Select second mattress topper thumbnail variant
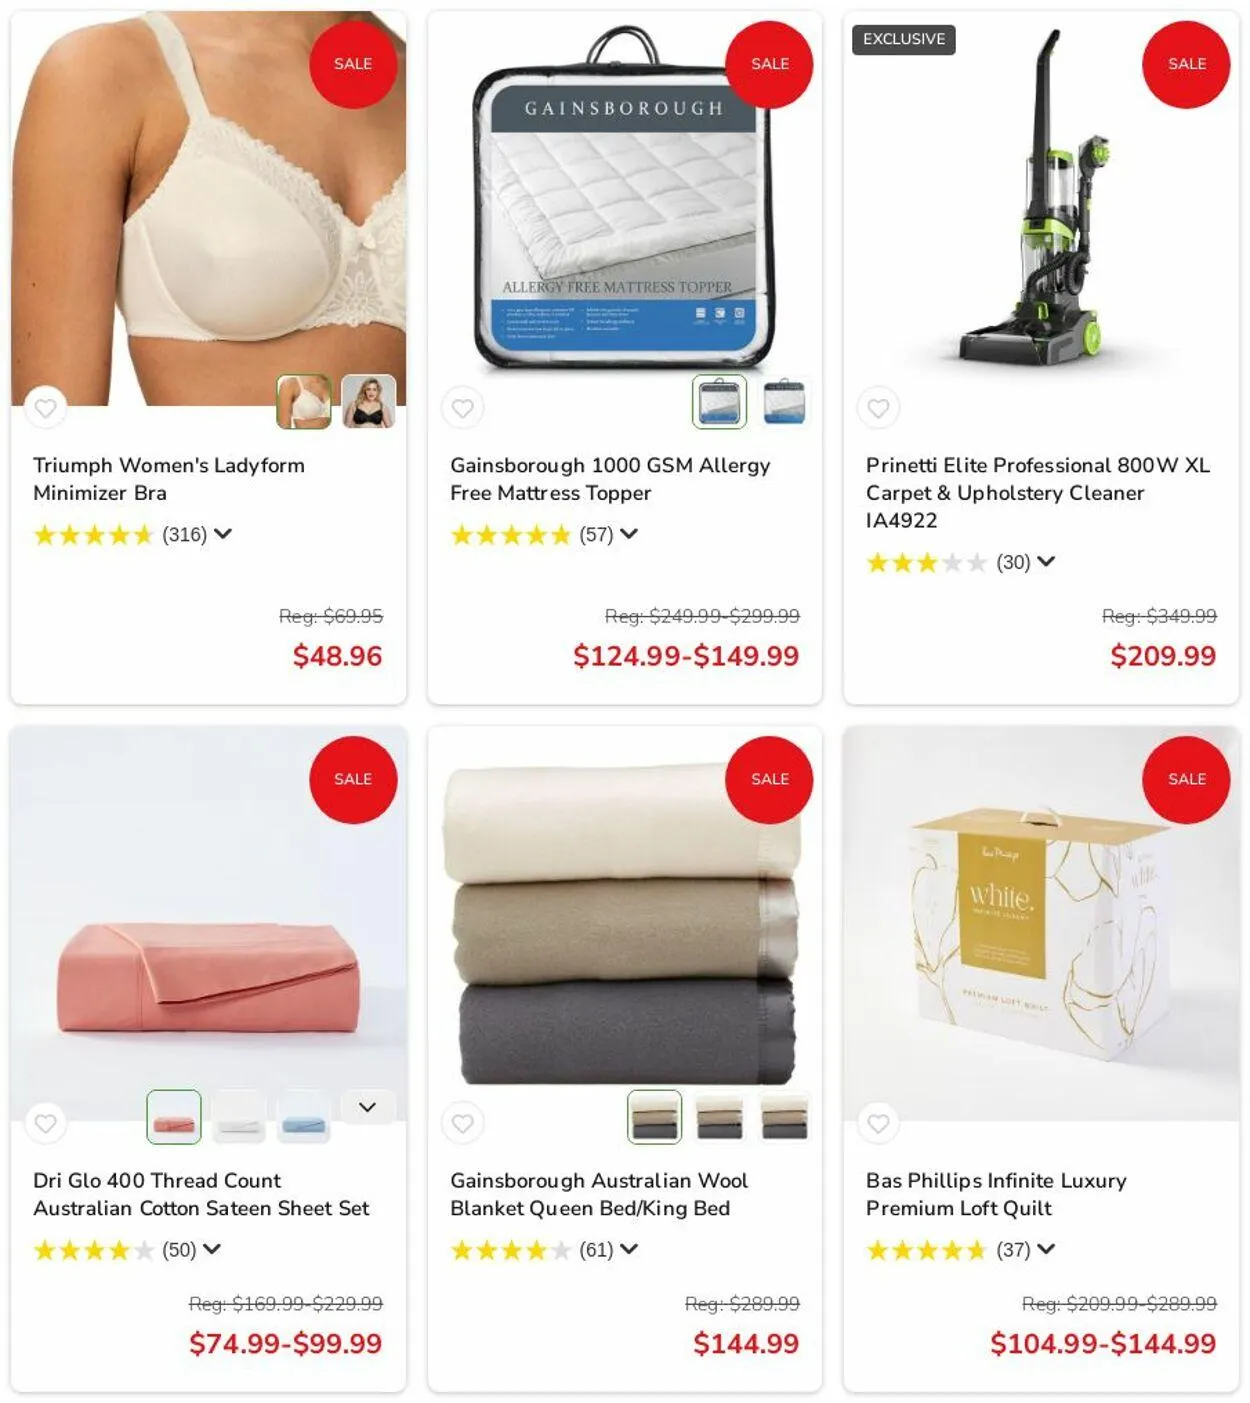Image resolution: width=1250 pixels, height=1403 pixels. 785,402
